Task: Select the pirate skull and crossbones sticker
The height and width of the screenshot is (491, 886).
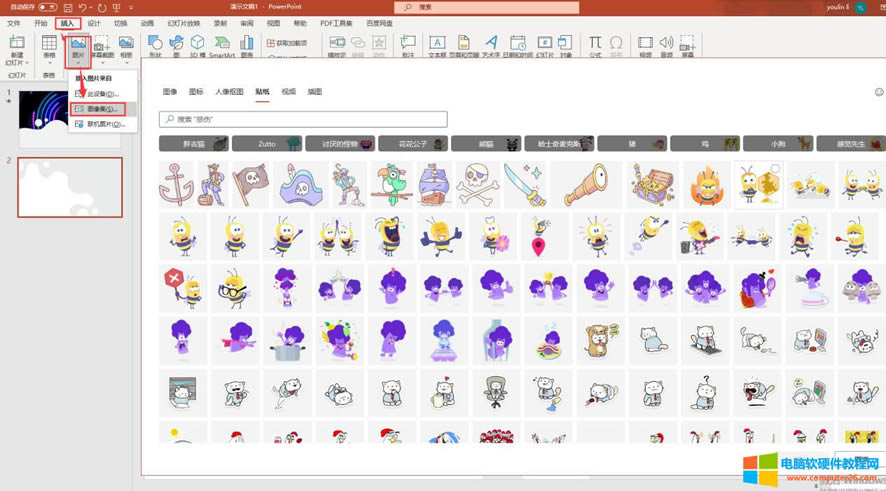Action: pyautogui.click(x=477, y=184)
